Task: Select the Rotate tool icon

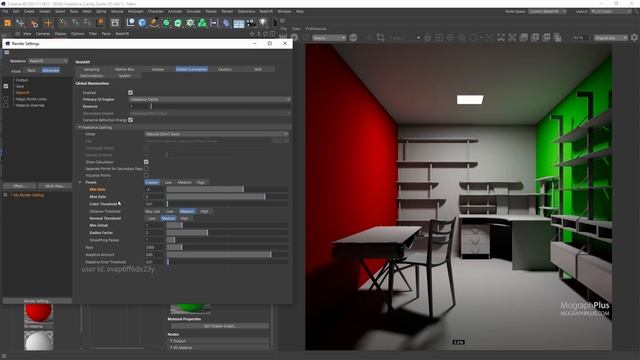Action: pos(34,23)
